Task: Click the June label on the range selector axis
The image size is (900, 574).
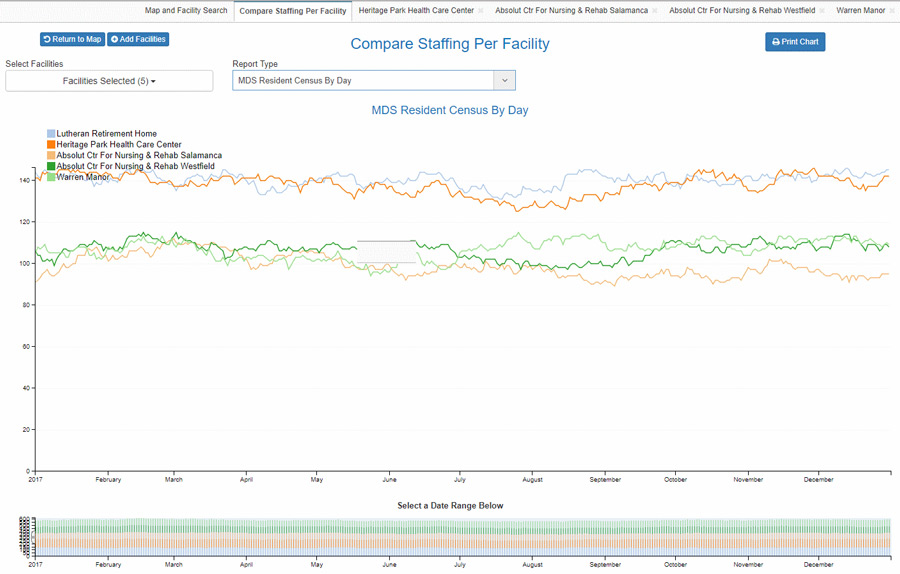Action: click(x=389, y=565)
